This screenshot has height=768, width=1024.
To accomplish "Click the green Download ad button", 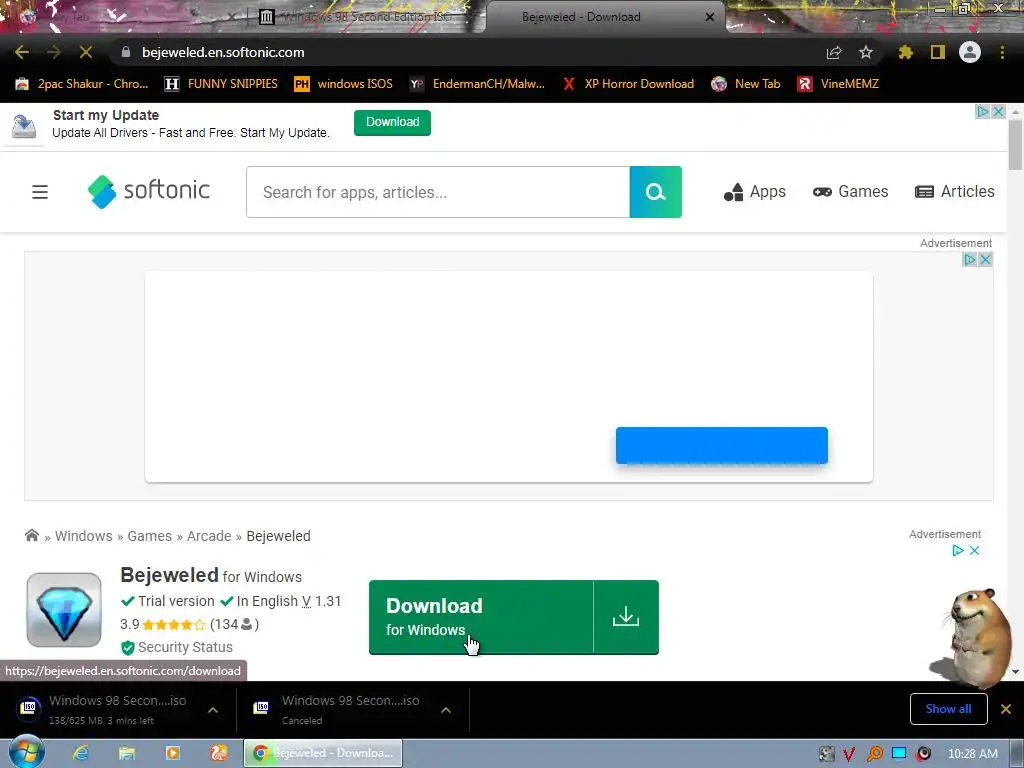I will [392, 122].
